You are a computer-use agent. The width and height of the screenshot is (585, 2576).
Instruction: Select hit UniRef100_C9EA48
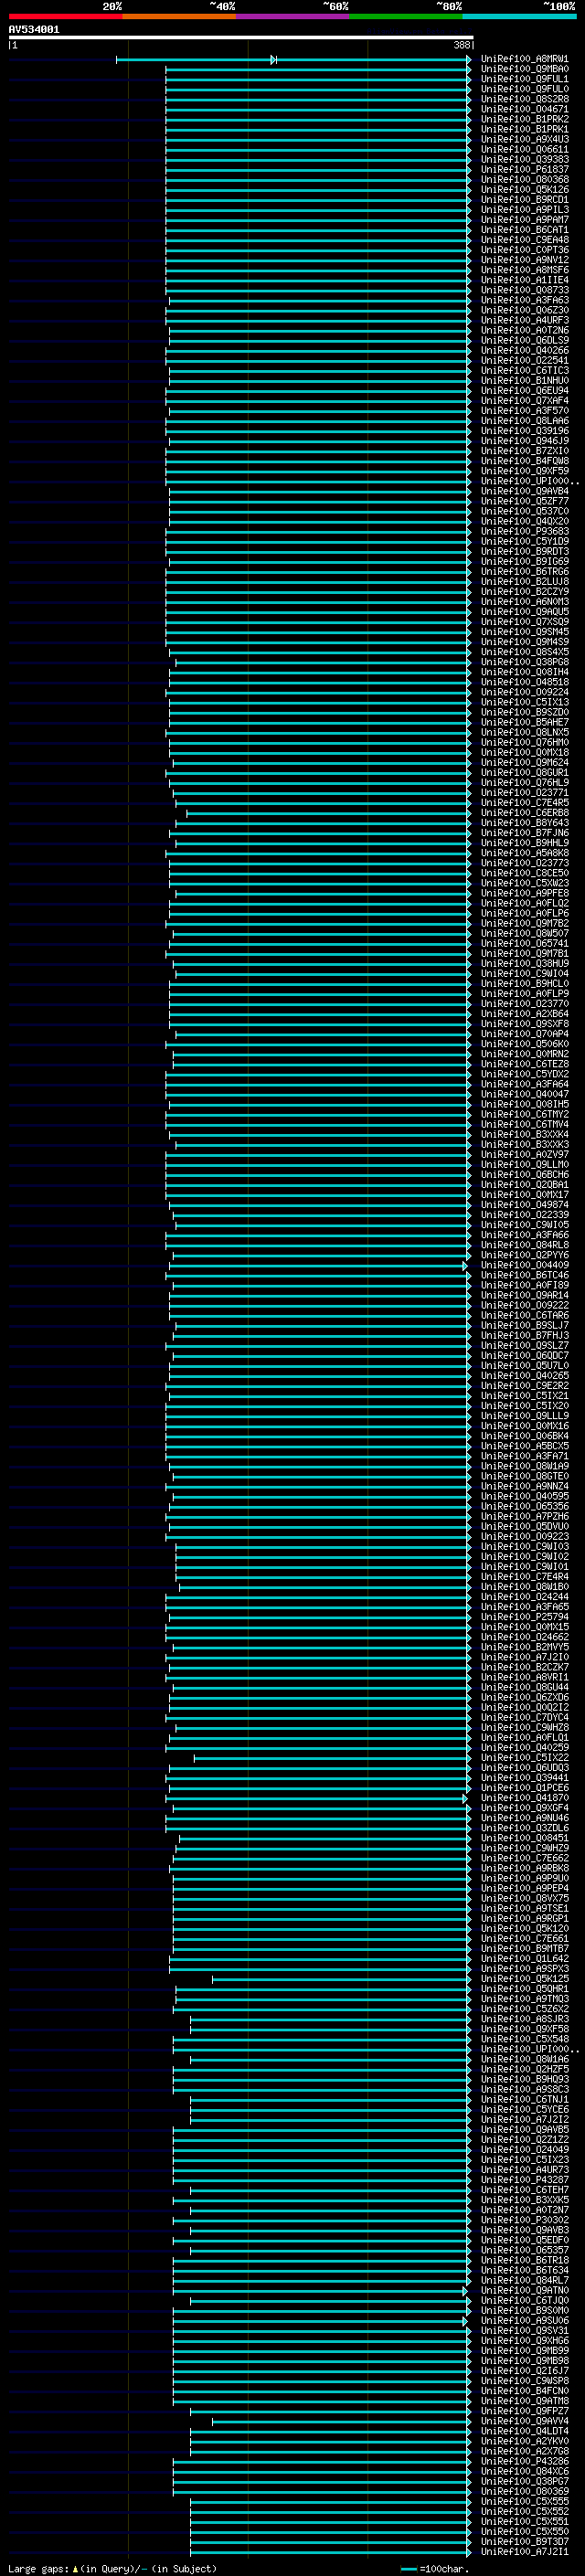[524, 240]
